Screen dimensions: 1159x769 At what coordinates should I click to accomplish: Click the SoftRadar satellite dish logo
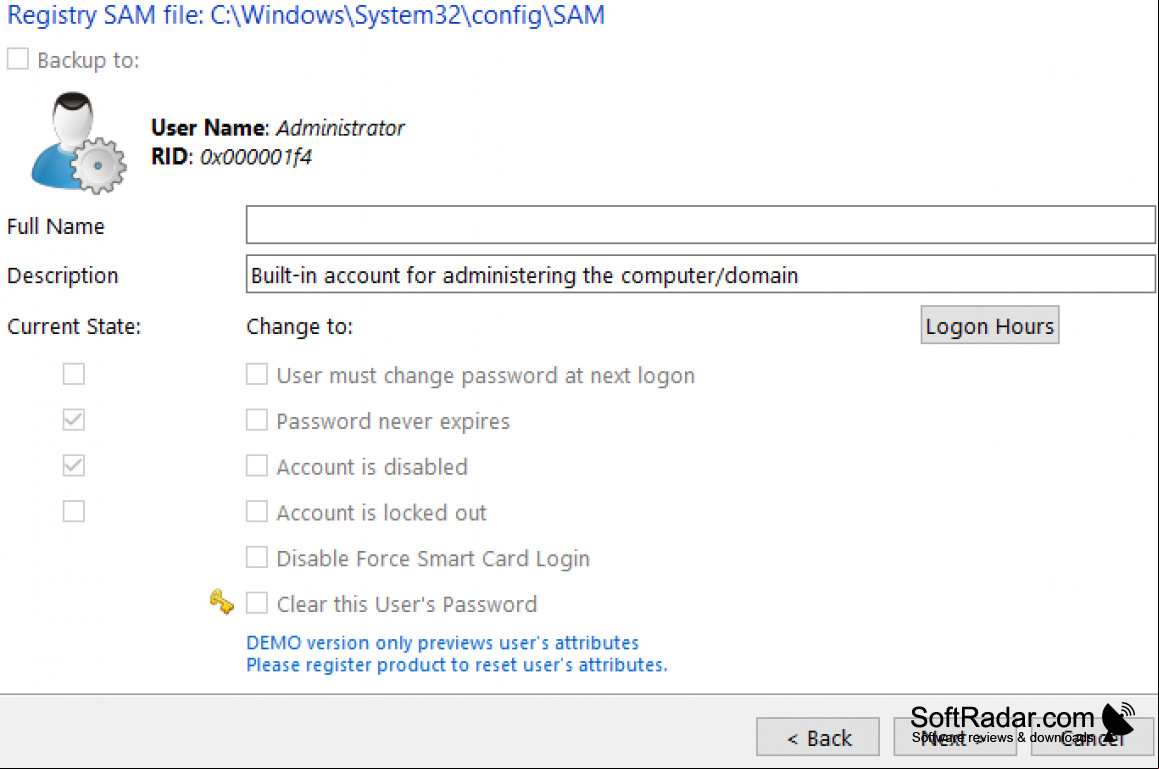point(1118,719)
